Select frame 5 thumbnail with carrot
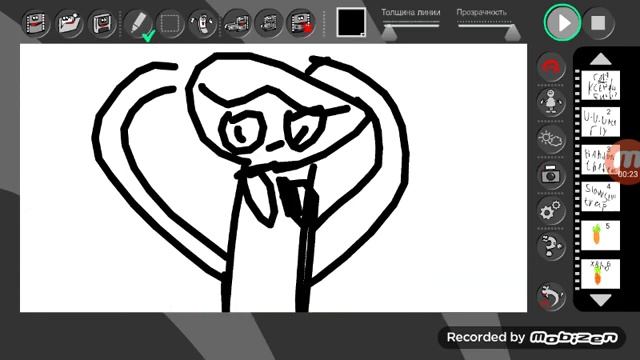The width and height of the screenshot is (640, 360). (600, 236)
